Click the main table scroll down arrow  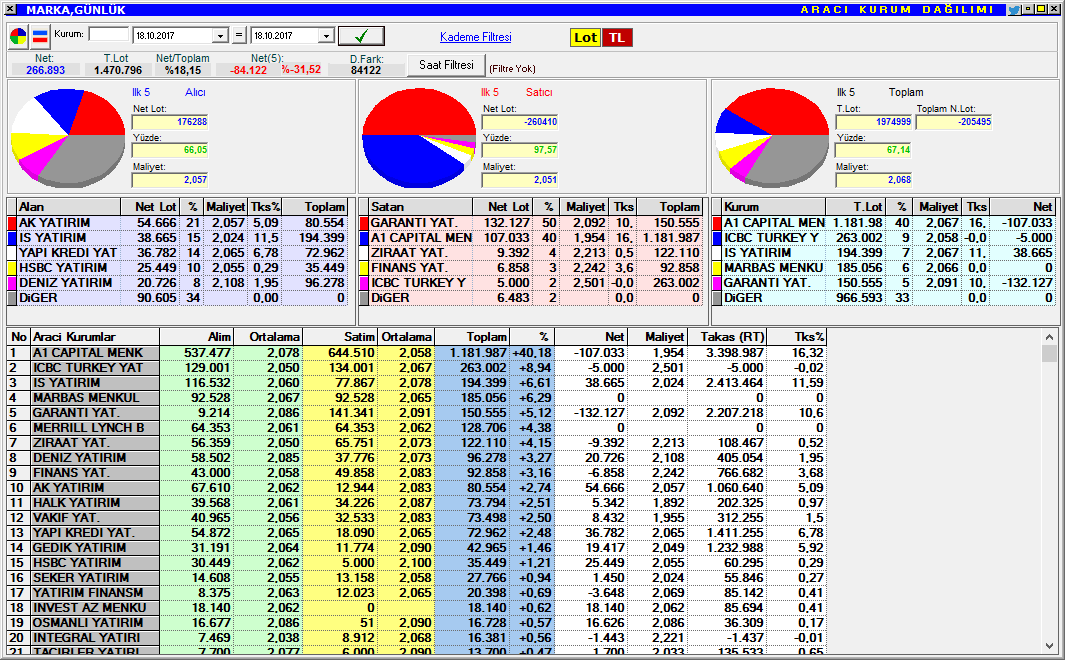click(1049, 646)
